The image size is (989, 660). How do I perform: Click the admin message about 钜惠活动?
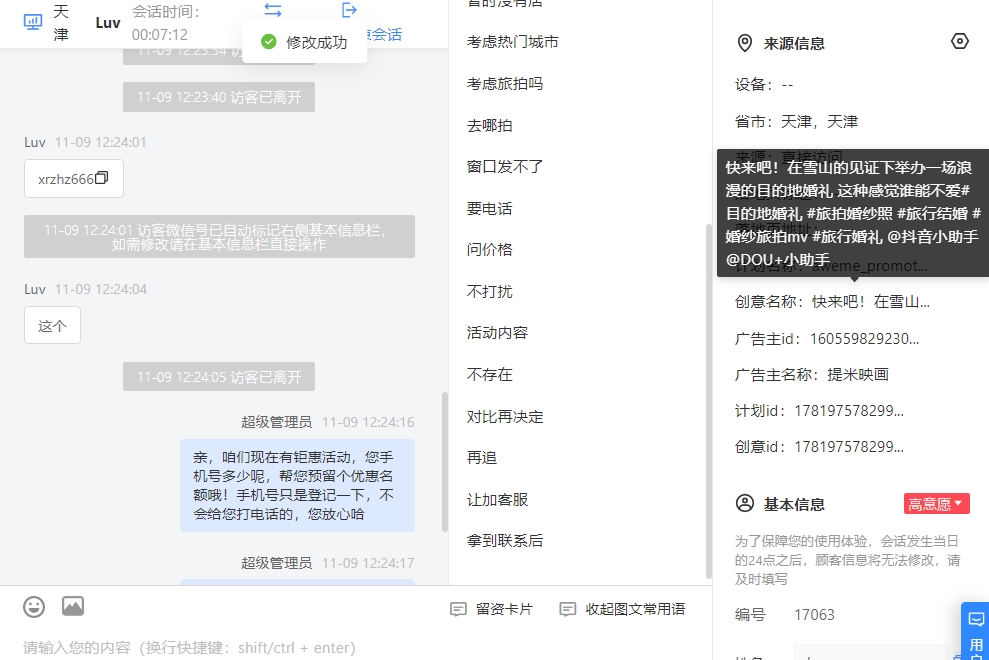pyautogui.click(x=297, y=485)
